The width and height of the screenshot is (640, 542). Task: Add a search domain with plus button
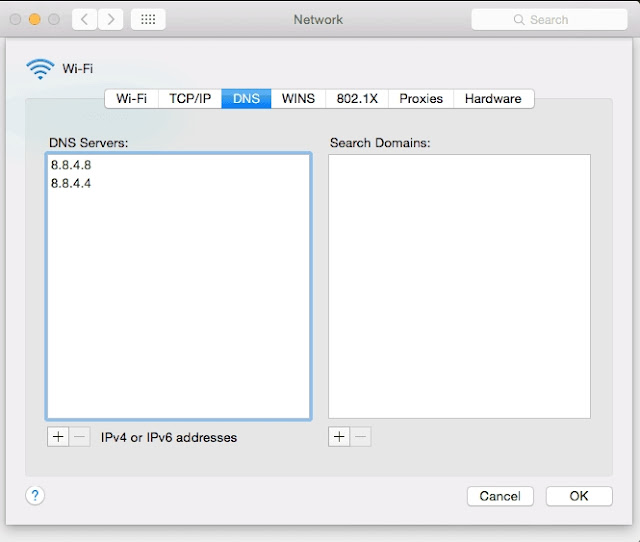pos(339,437)
